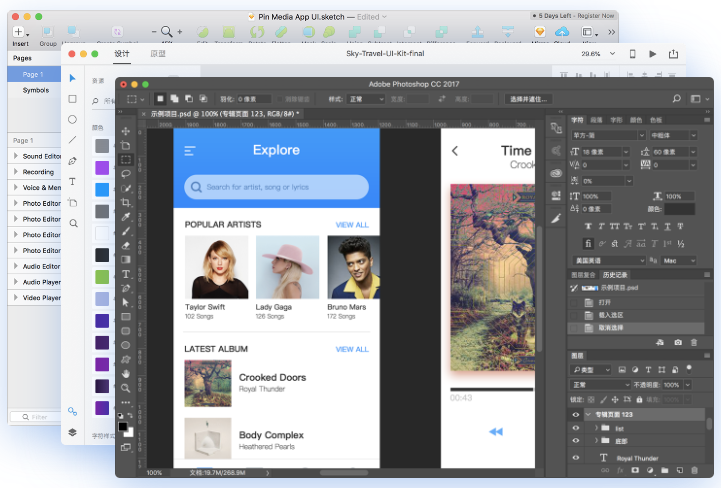721x488 pixels.
Task: Click the text color swatch in Character panel
Action: tap(679, 209)
